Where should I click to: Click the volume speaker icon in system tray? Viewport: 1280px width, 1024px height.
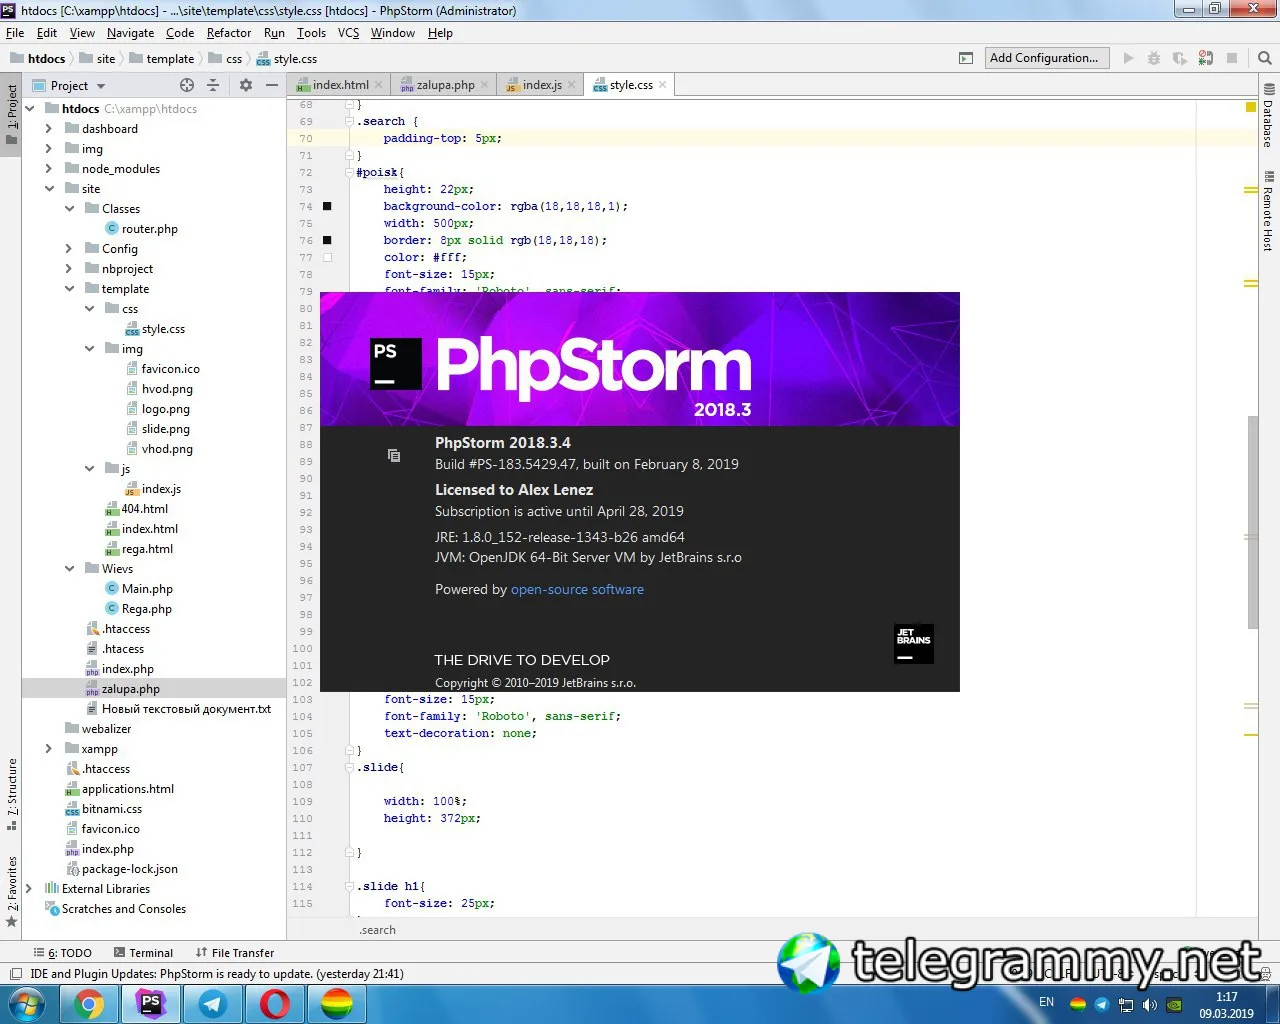[1150, 1004]
